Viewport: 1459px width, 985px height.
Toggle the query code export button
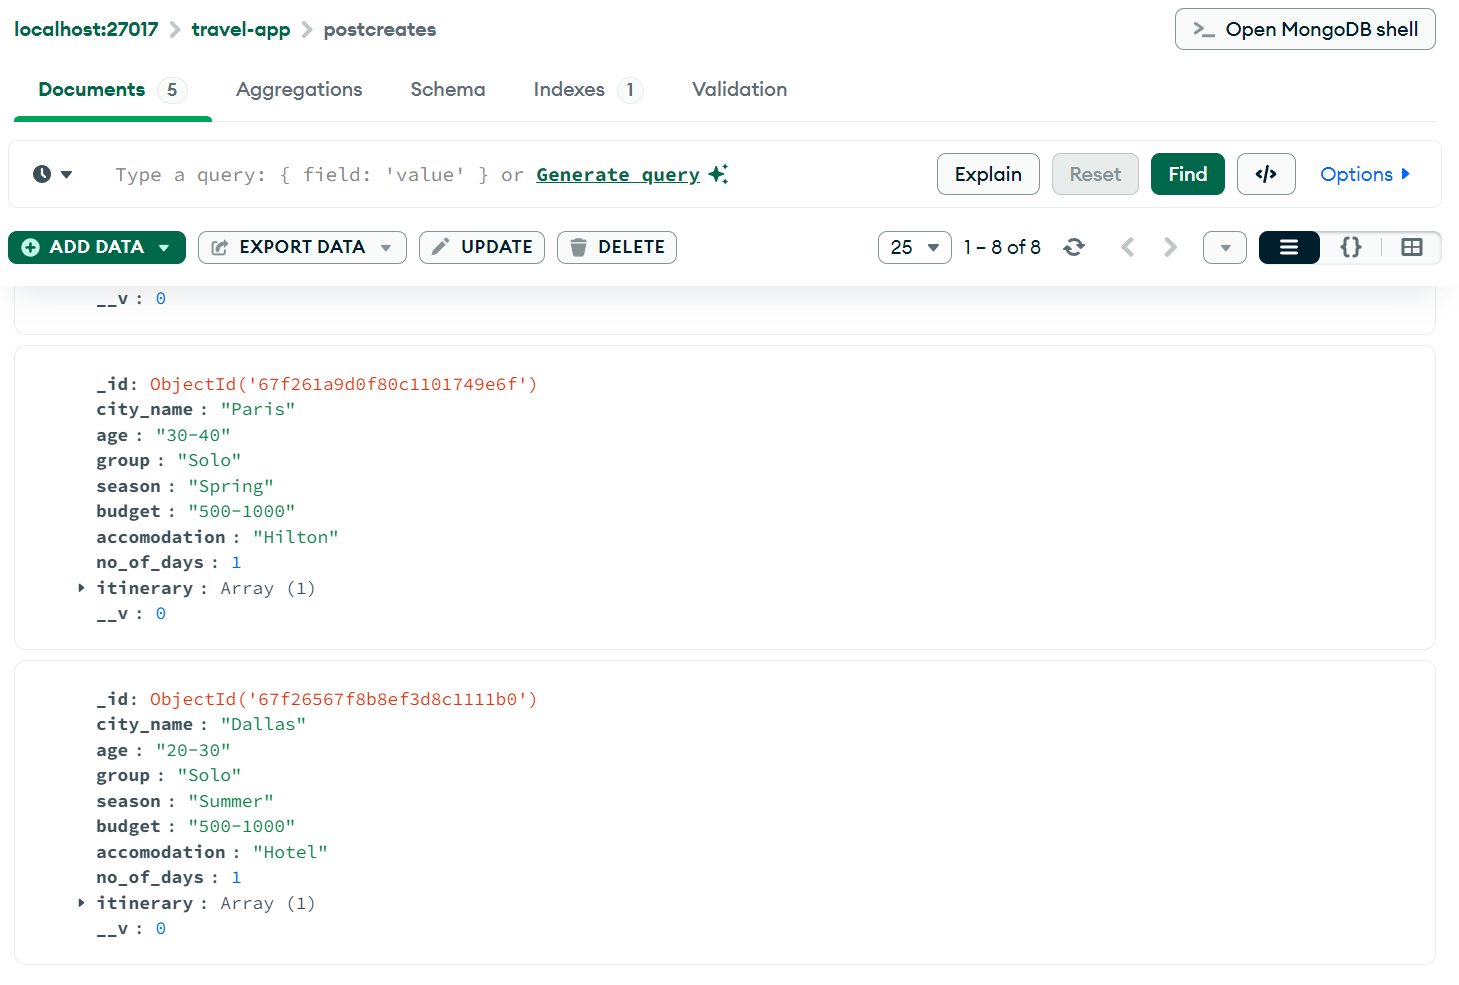[x=1266, y=174]
